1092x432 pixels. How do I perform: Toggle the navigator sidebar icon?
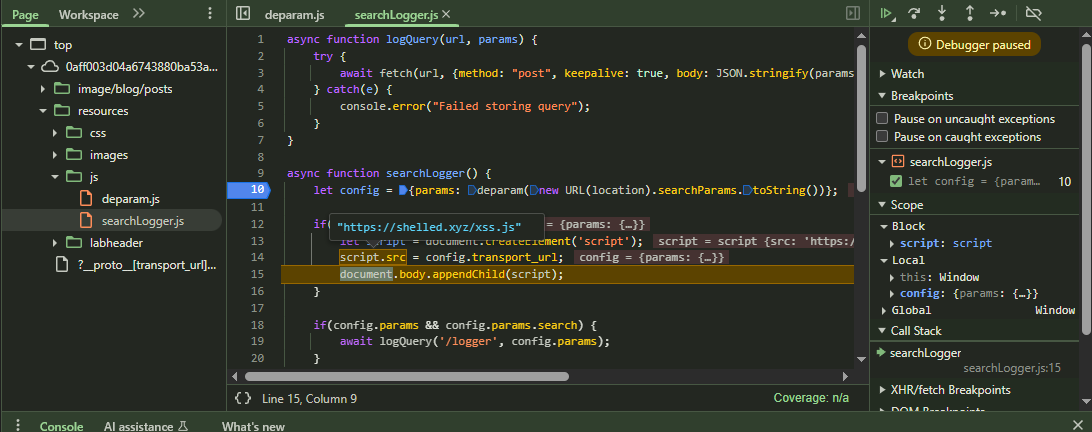pos(242,13)
